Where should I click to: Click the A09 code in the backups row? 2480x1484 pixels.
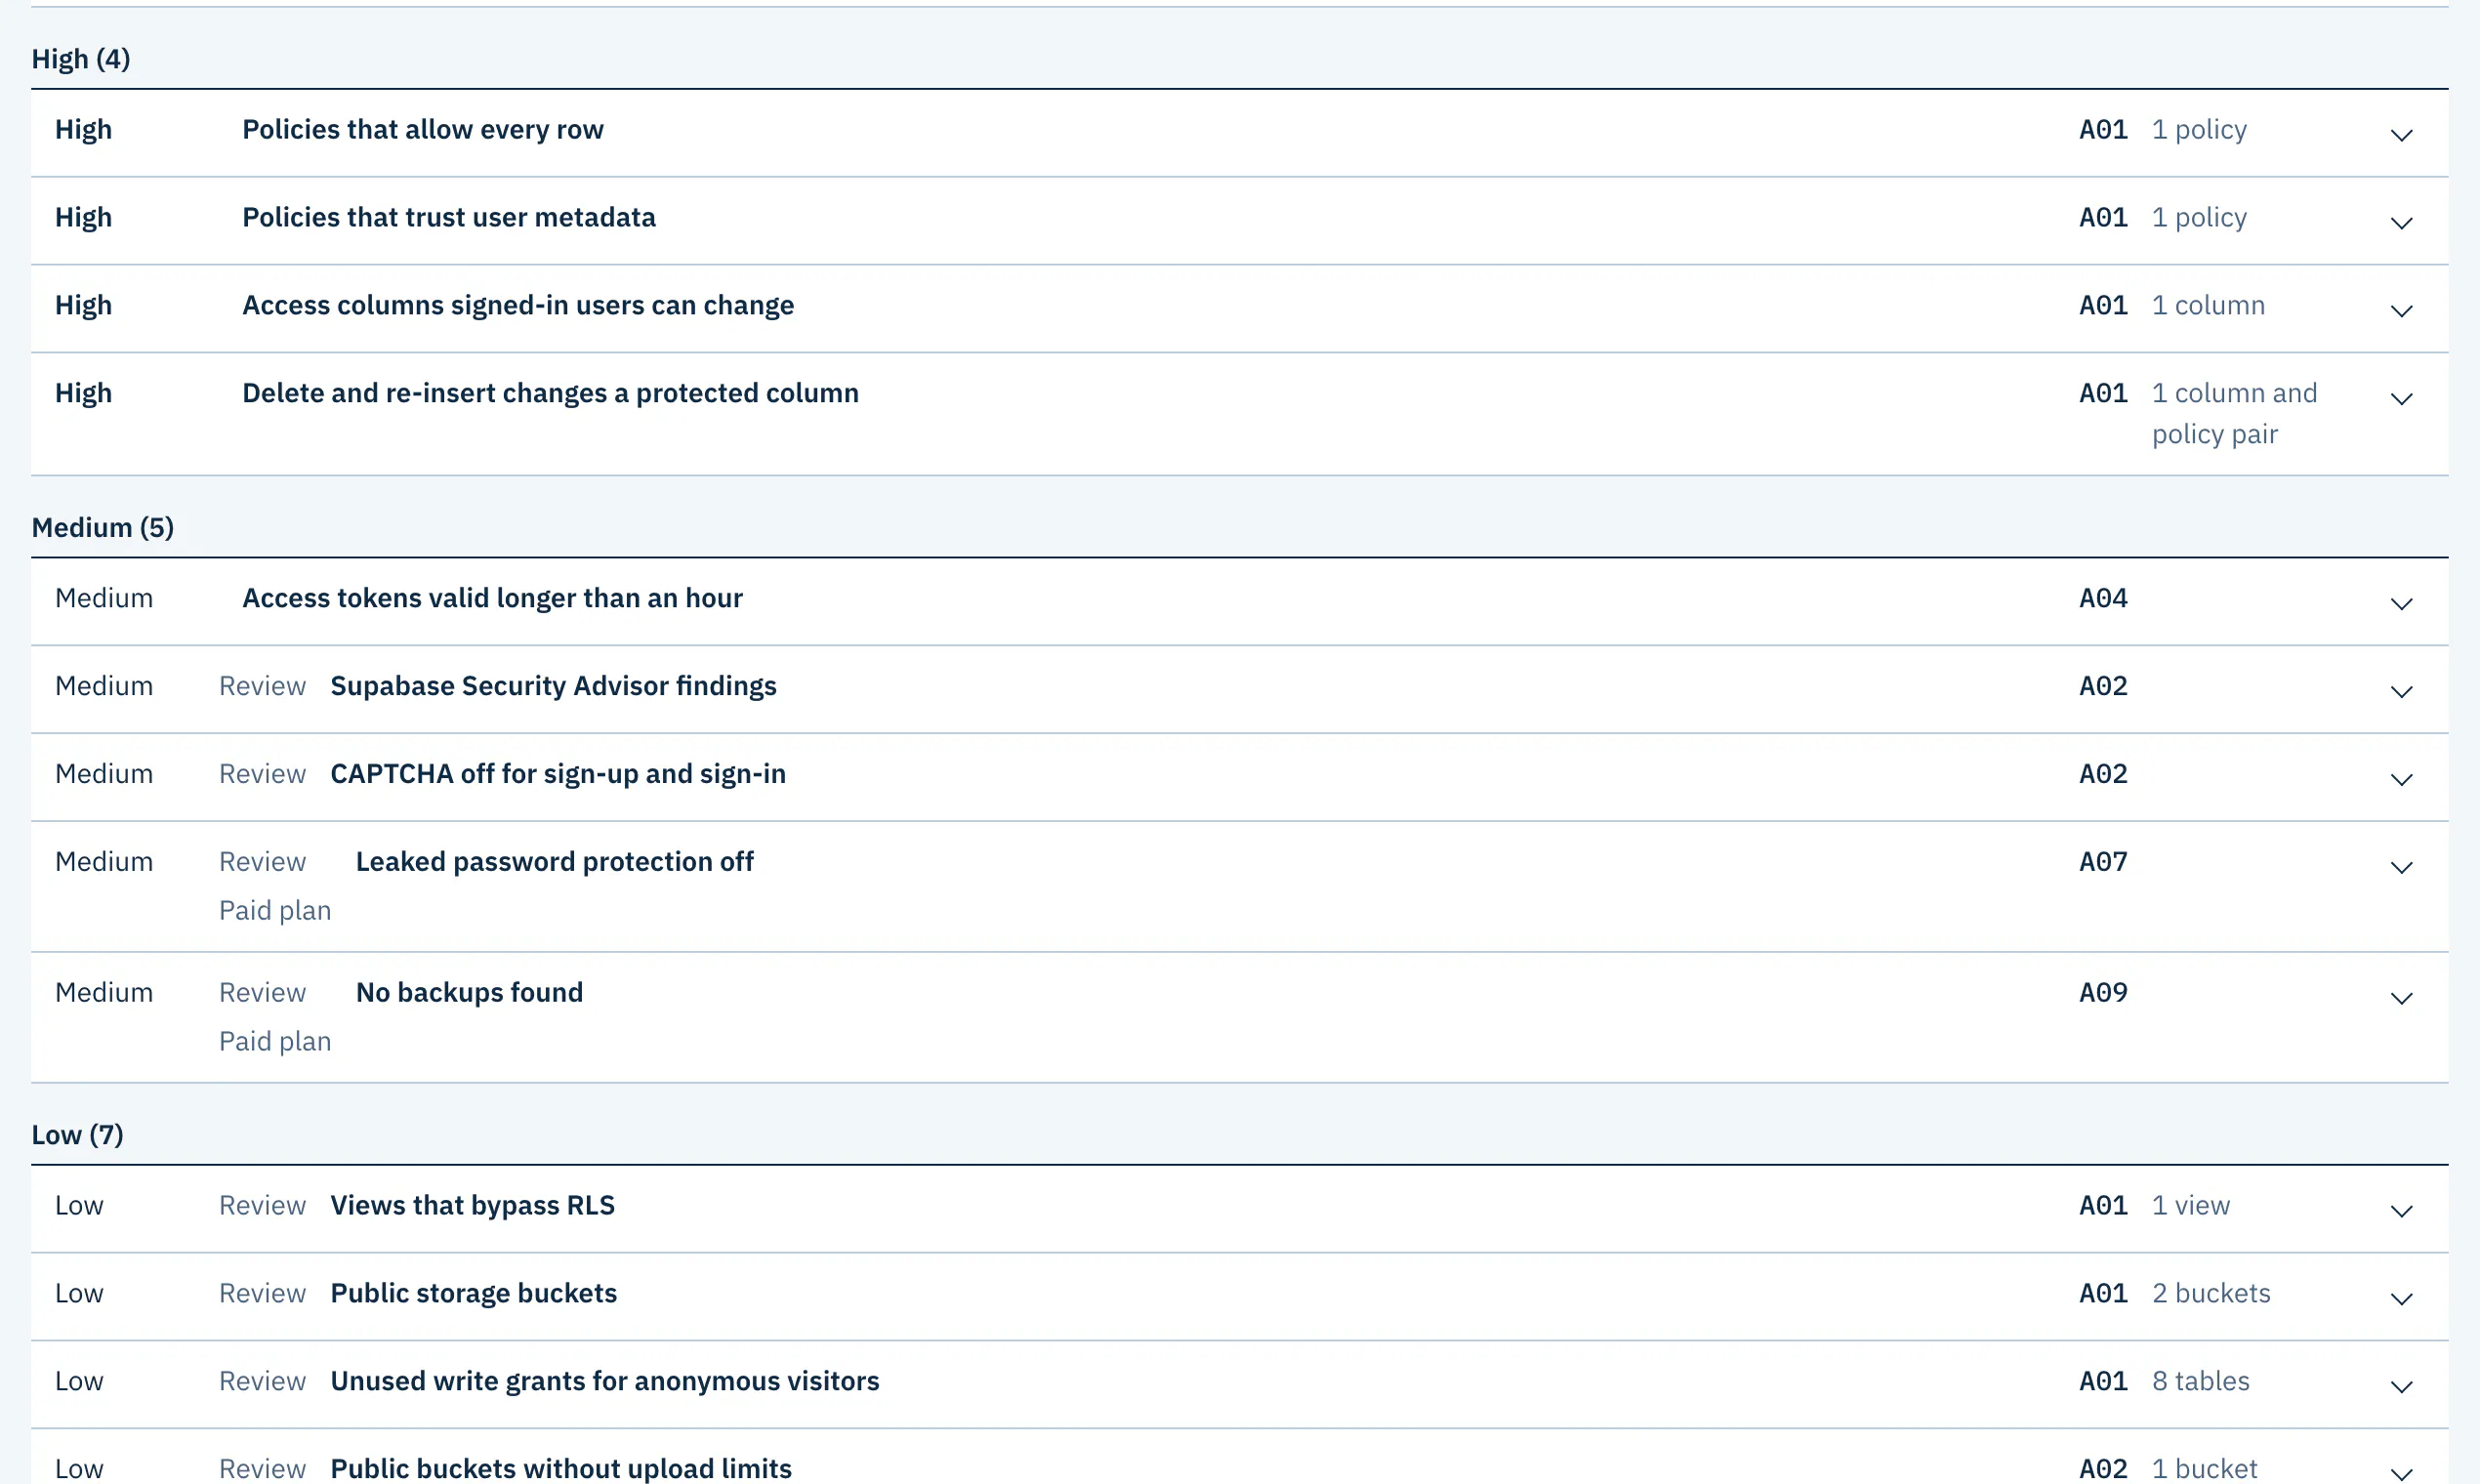pos(2103,993)
